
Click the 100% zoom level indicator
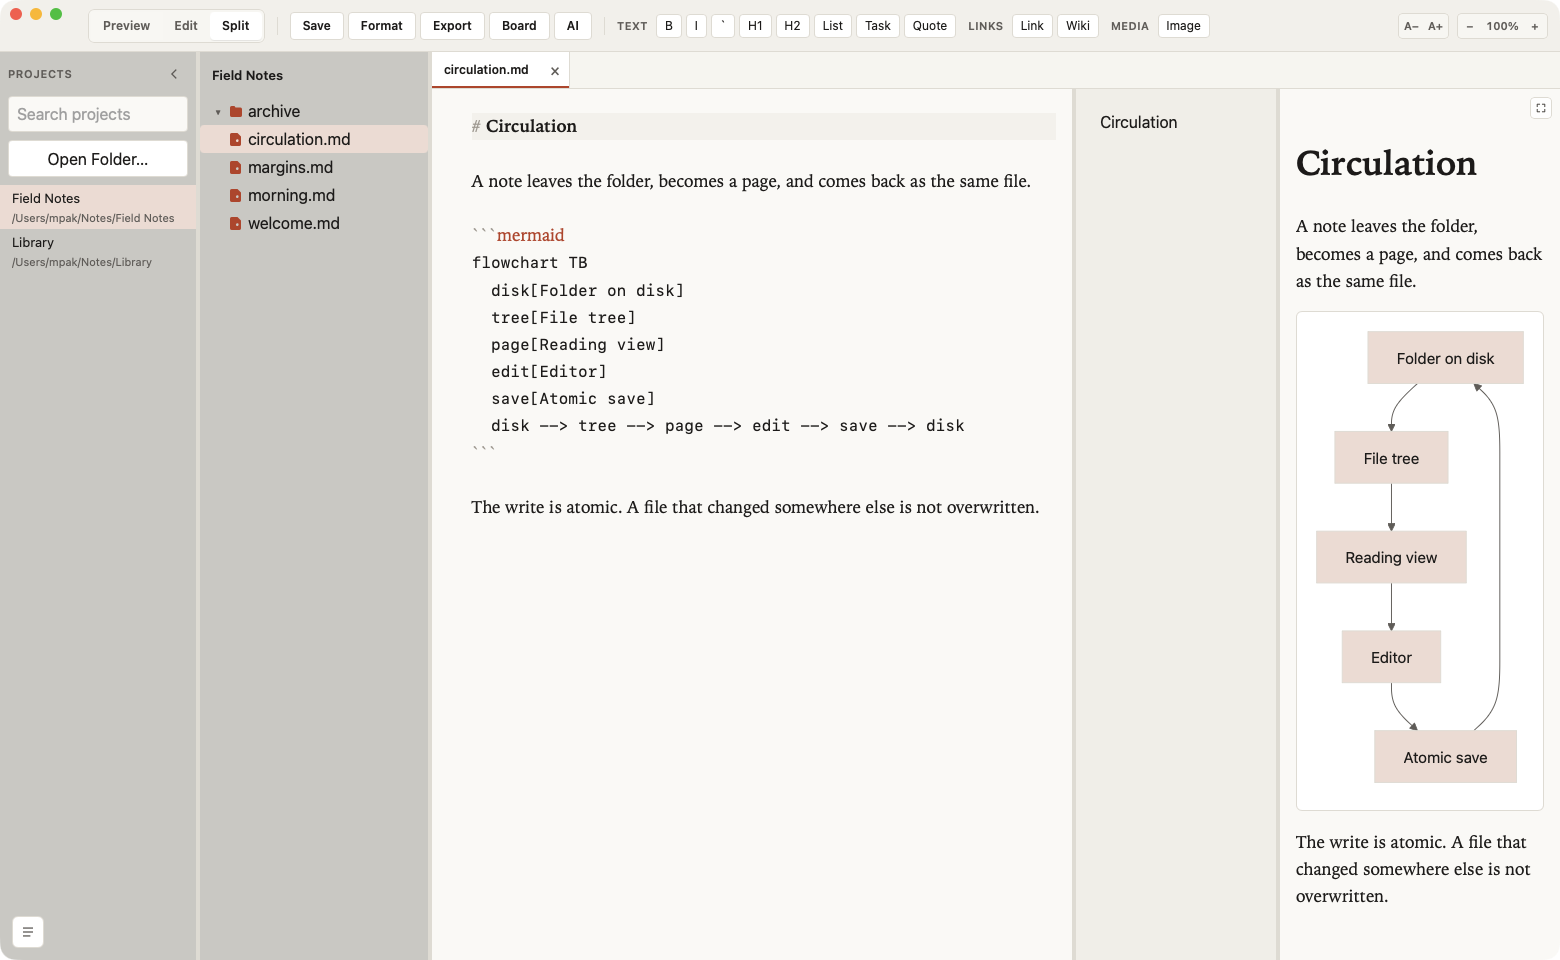click(1502, 26)
